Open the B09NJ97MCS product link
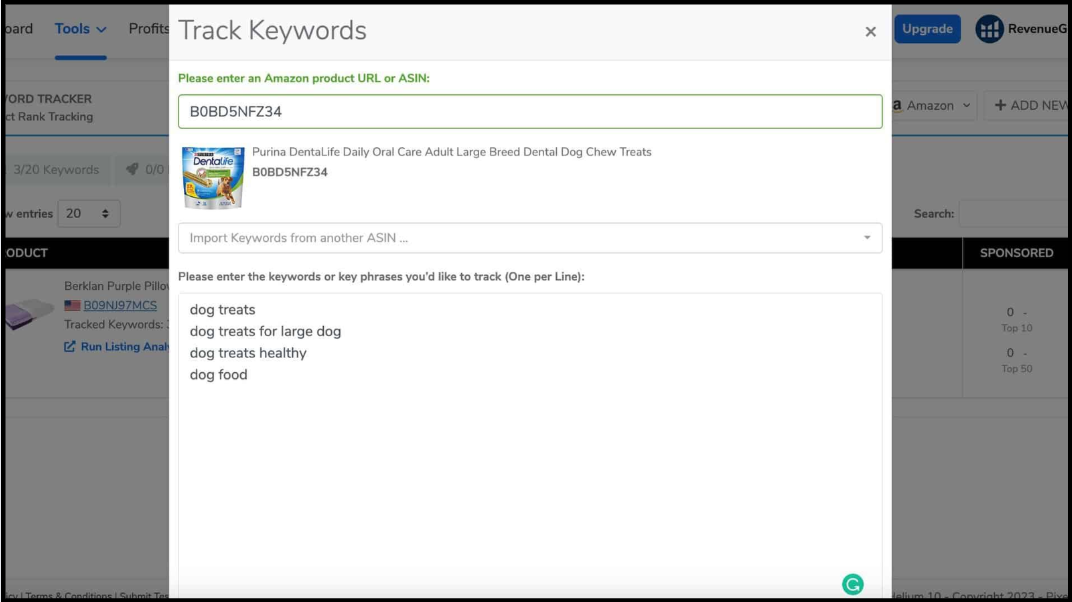The height and width of the screenshot is (602, 1072). 119,306
